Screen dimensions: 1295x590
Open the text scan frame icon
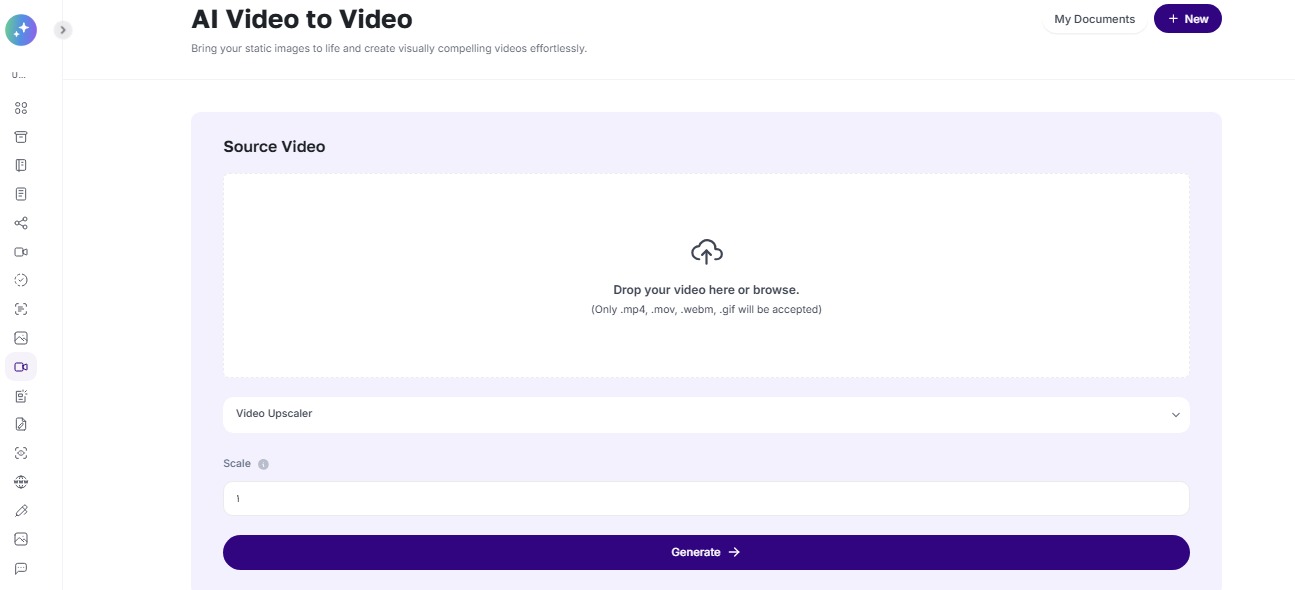click(x=21, y=309)
